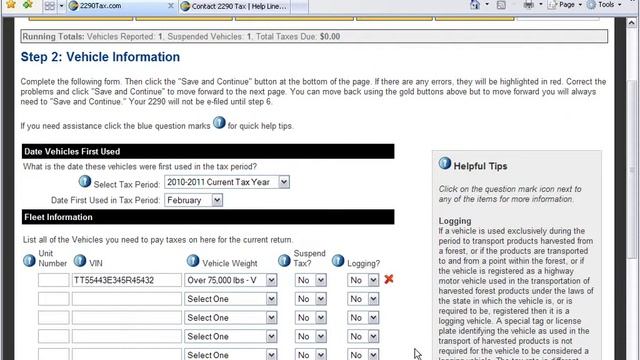Open the Select Tax Period dropdown
The height and width of the screenshot is (360, 640).
227,182
